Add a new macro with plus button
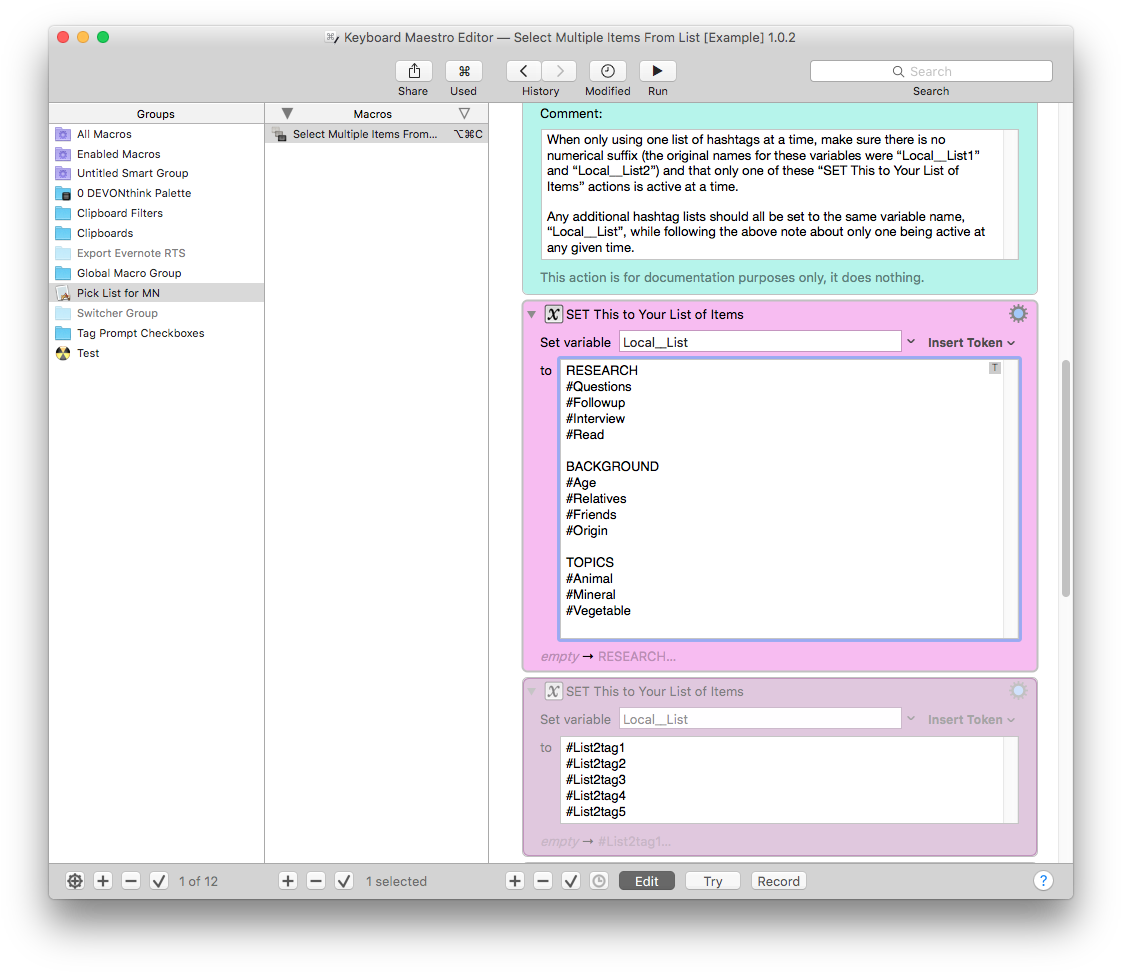This screenshot has height=972, width=1121. (x=288, y=881)
